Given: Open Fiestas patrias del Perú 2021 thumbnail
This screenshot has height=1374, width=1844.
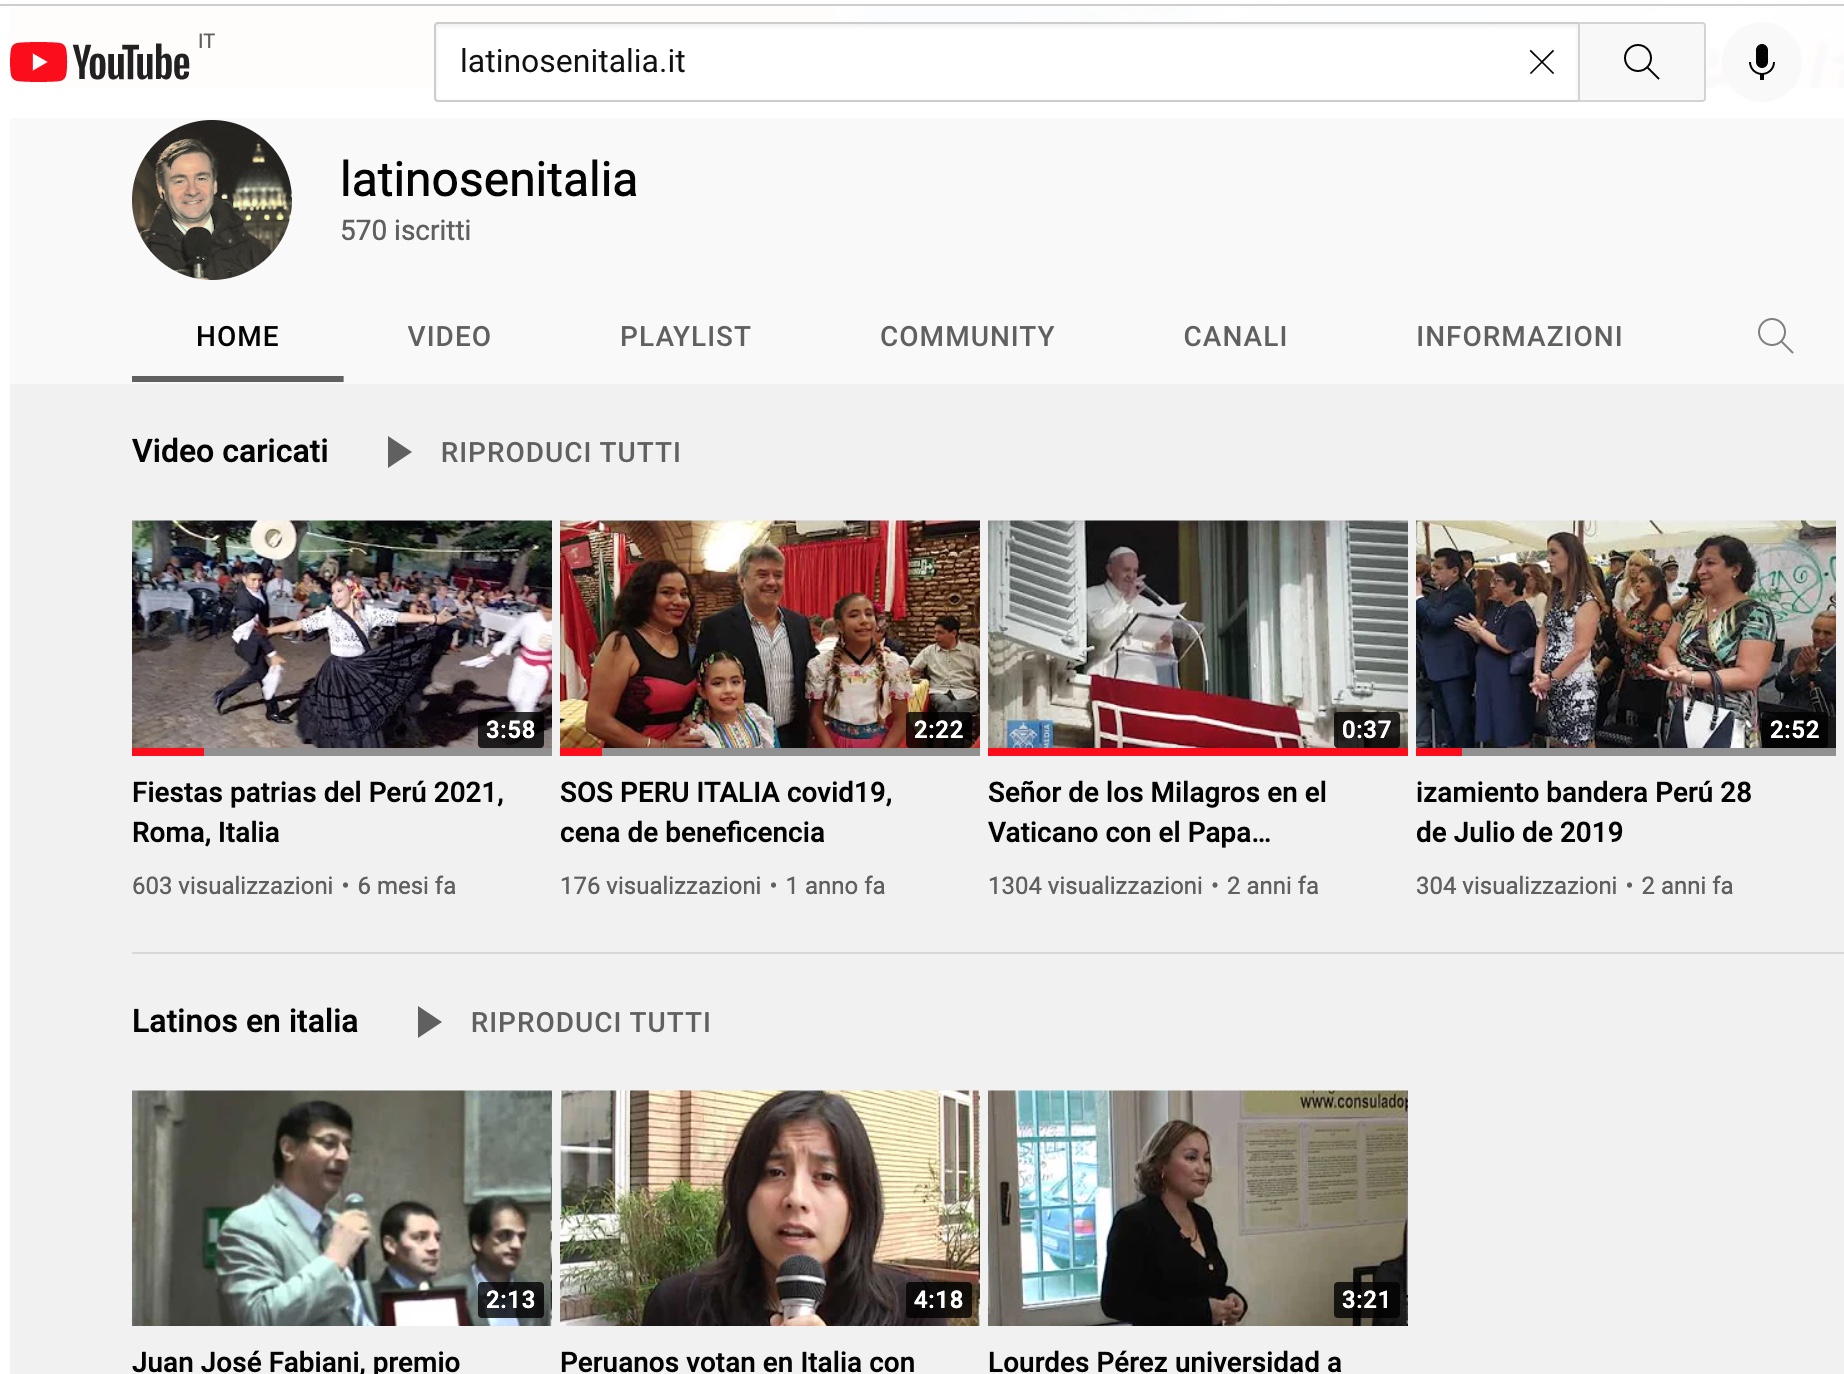Looking at the screenshot, I should pyautogui.click(x=342, y=636).
